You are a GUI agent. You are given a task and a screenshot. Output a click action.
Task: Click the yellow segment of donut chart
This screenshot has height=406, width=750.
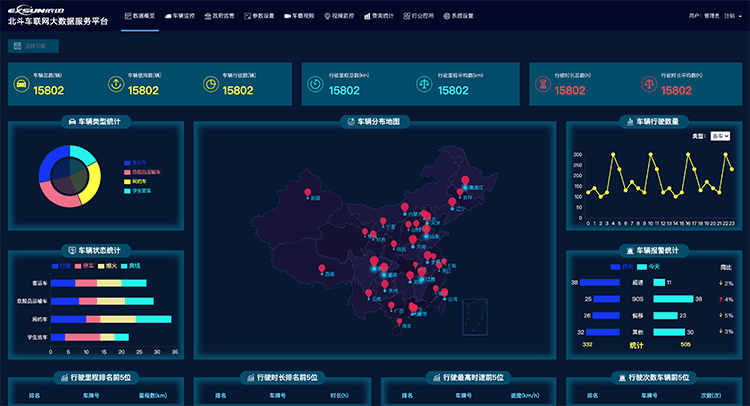(94, 182)
